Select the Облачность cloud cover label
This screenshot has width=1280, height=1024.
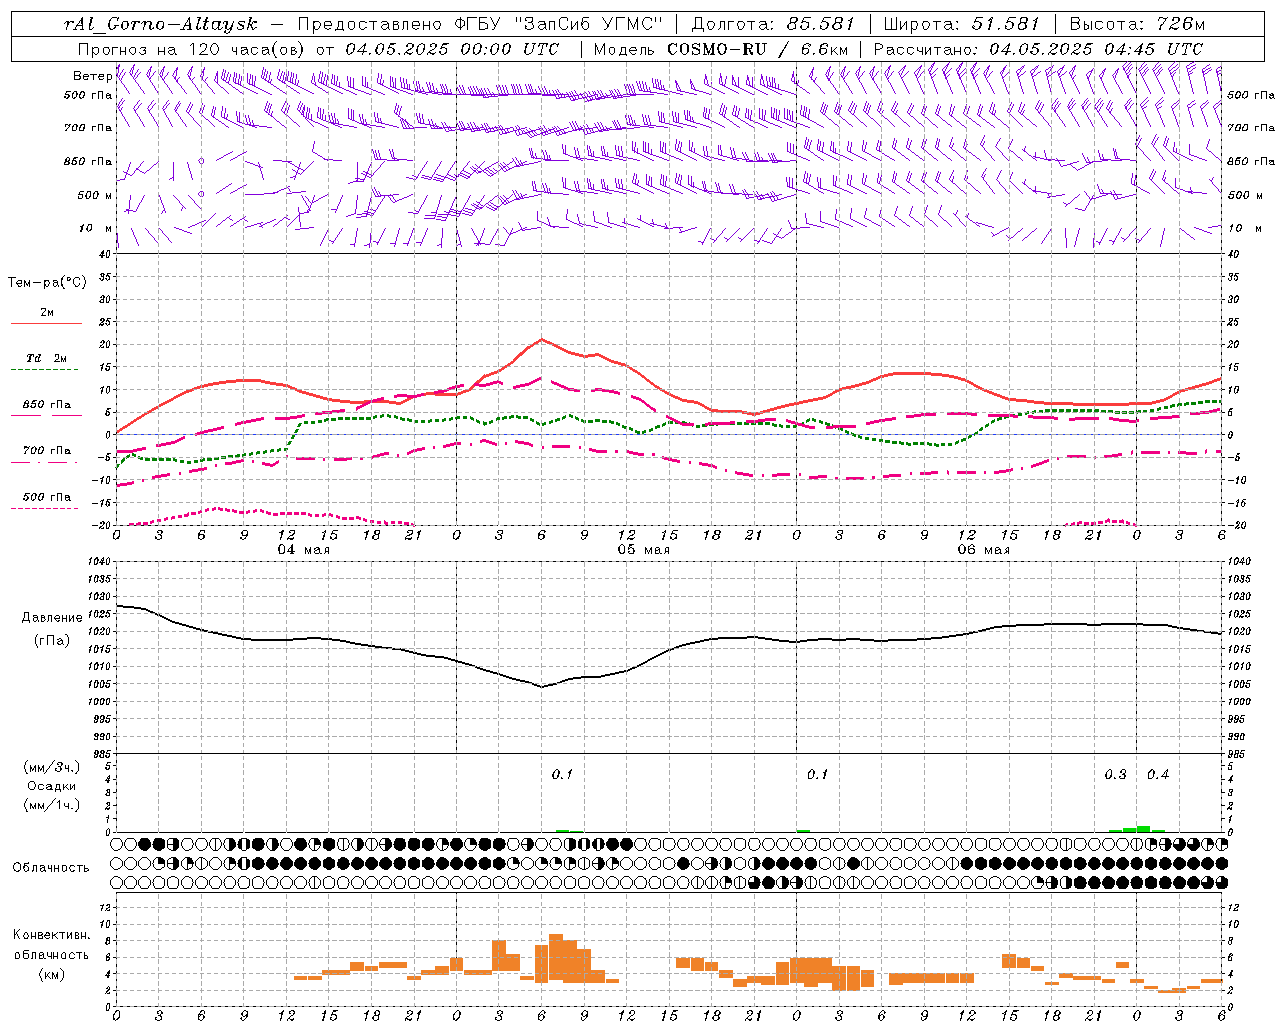[51, 868]
